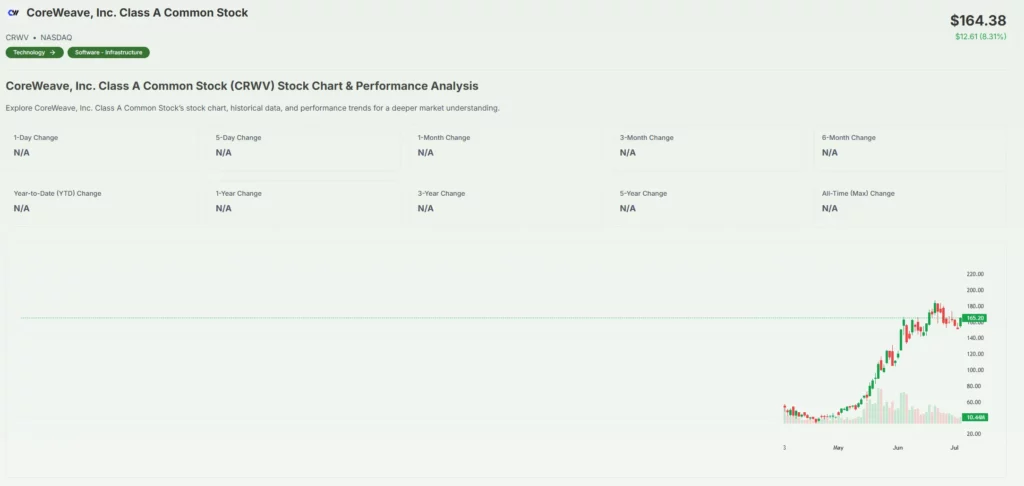1024x486 pixels.
Task: Select the 1-Month Change card
Action: coord(505,146)
